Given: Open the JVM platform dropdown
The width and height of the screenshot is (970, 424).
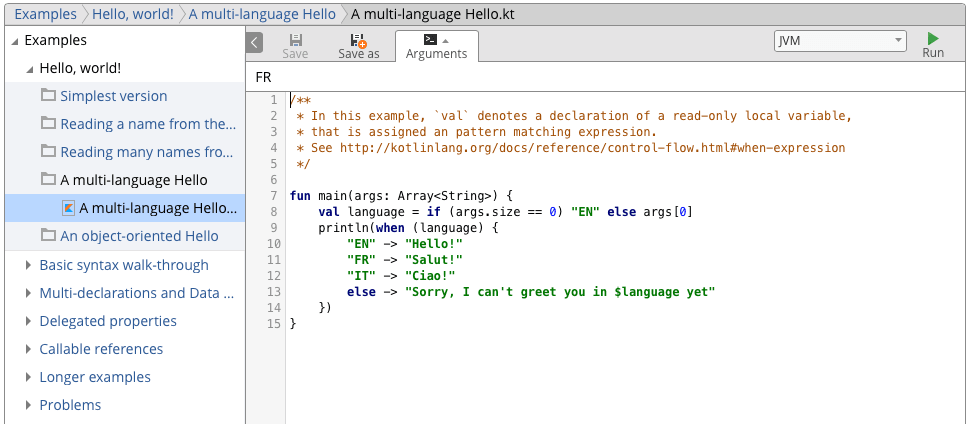Looking at the screenshot, I should [x=840, y=41].
